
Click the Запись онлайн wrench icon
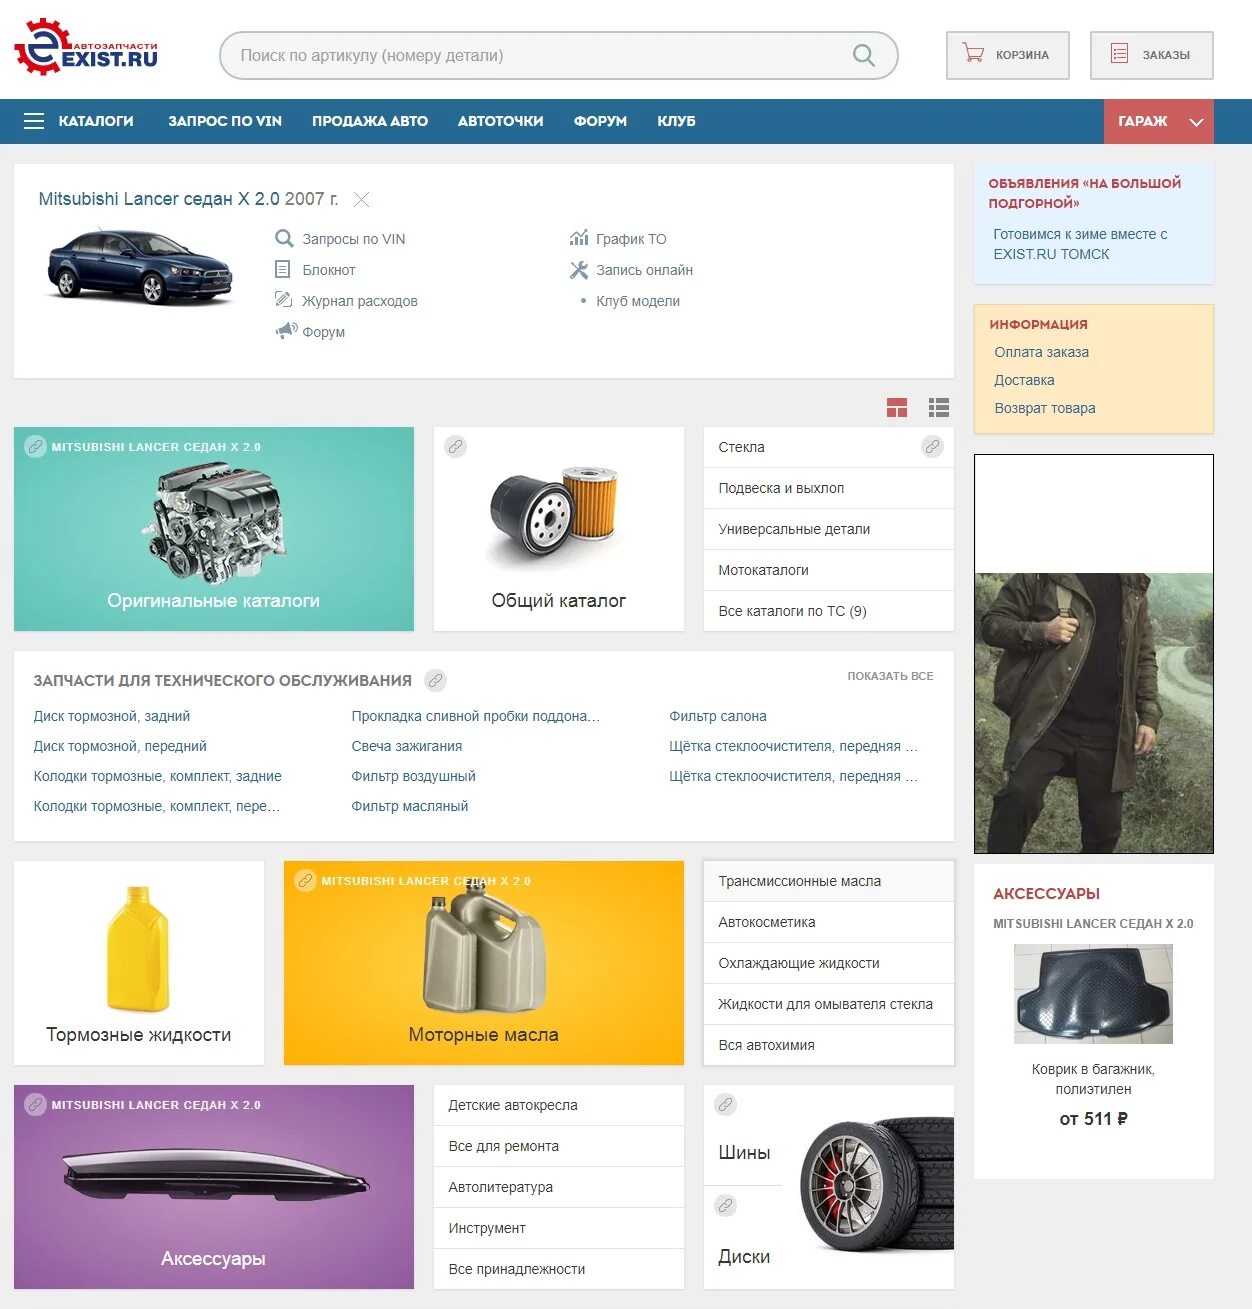579,269
